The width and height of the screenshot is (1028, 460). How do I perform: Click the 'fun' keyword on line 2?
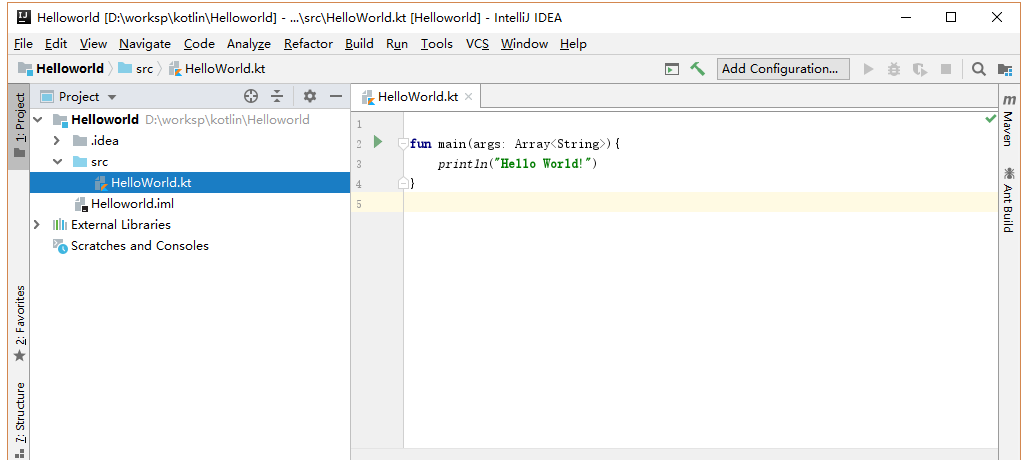(x=420, y=144)
